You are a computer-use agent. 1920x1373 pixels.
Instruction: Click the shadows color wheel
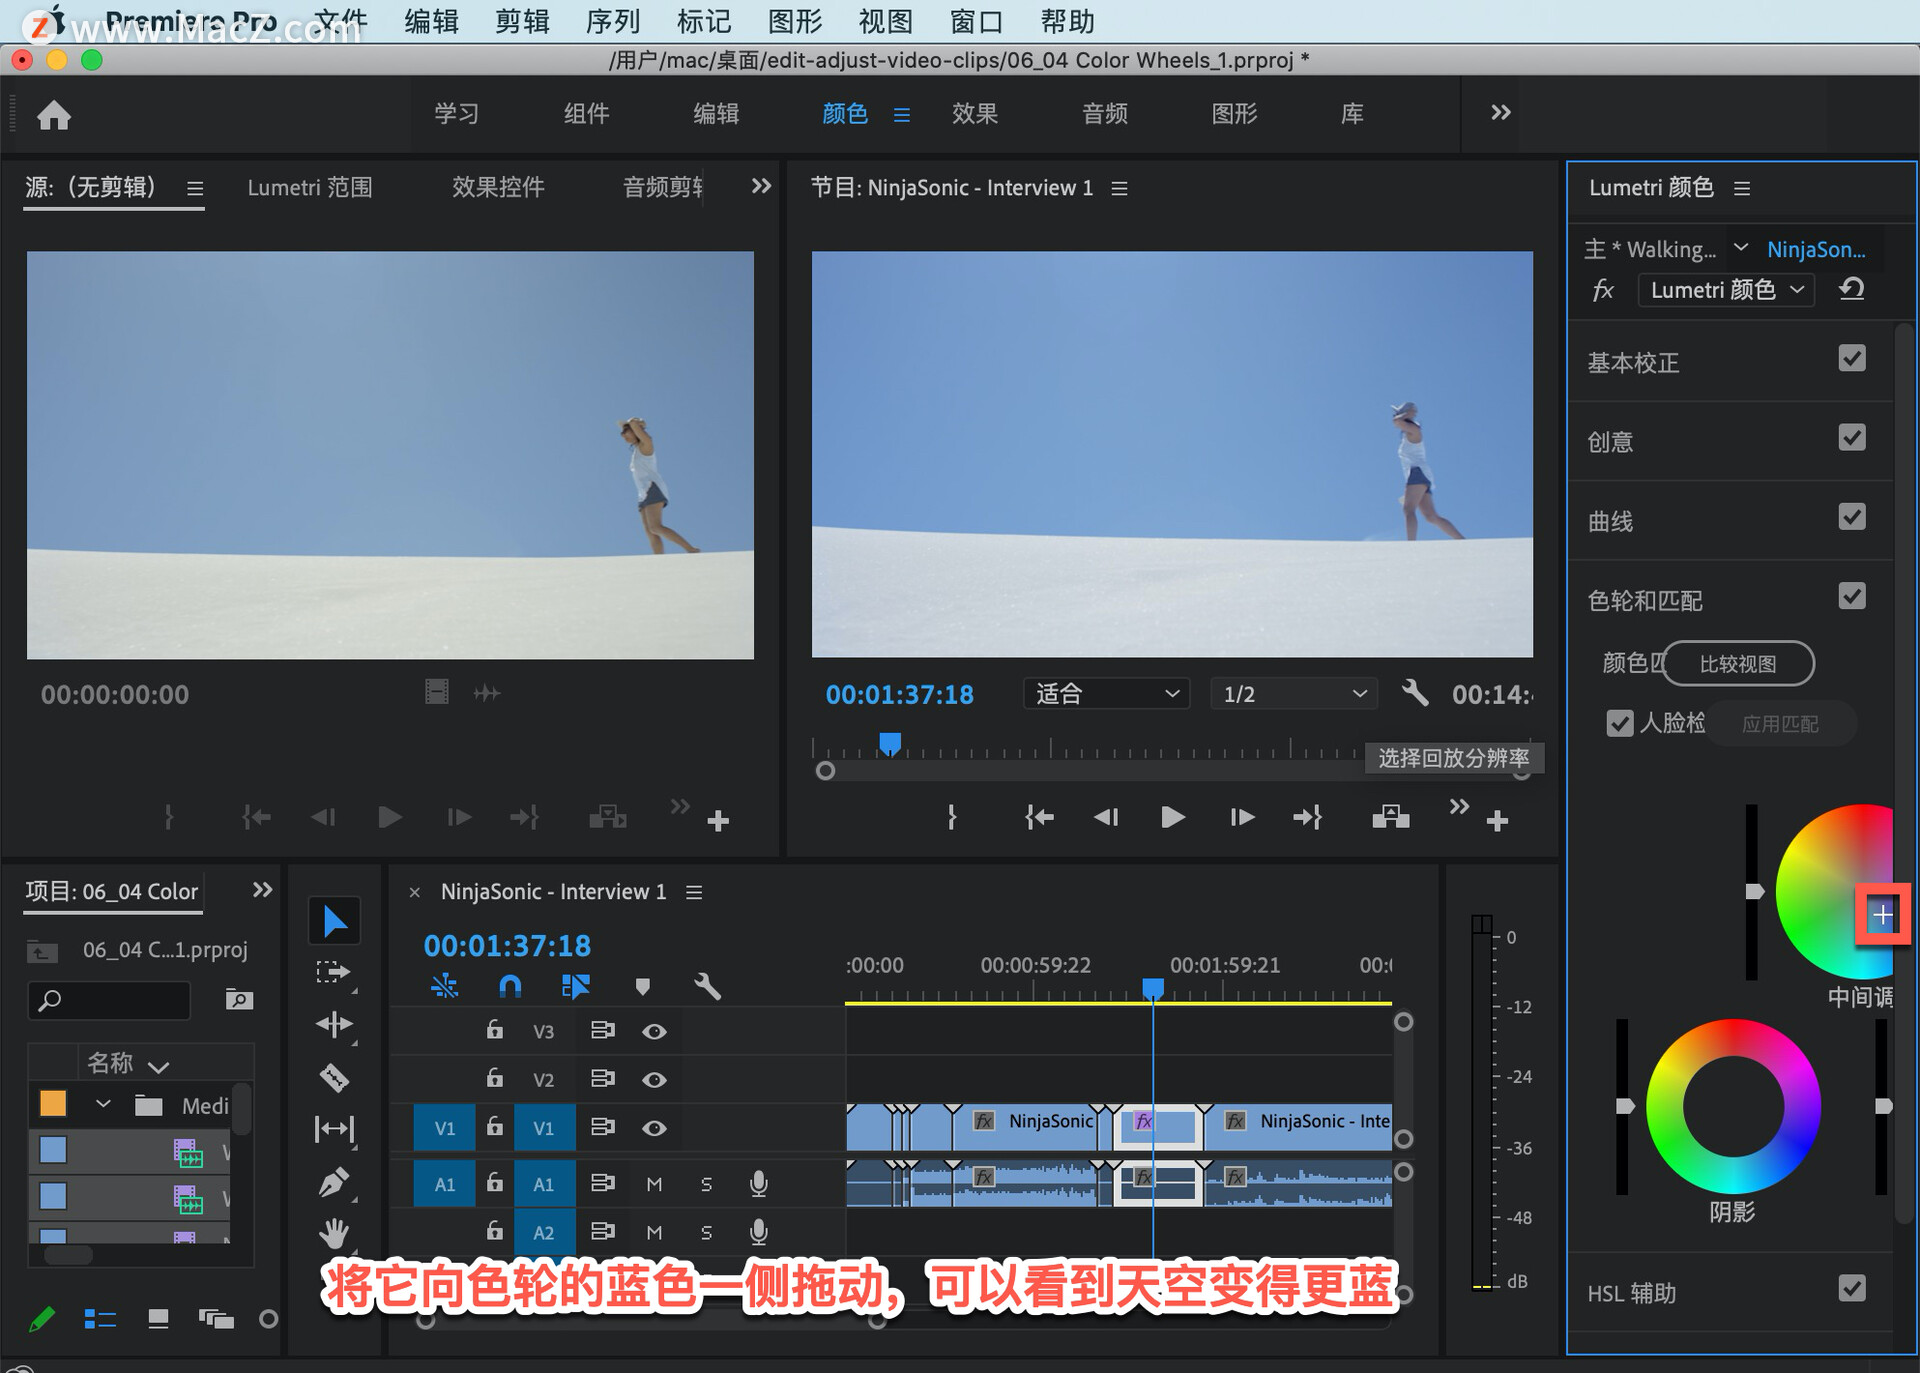click(x=1733, y=1106)
